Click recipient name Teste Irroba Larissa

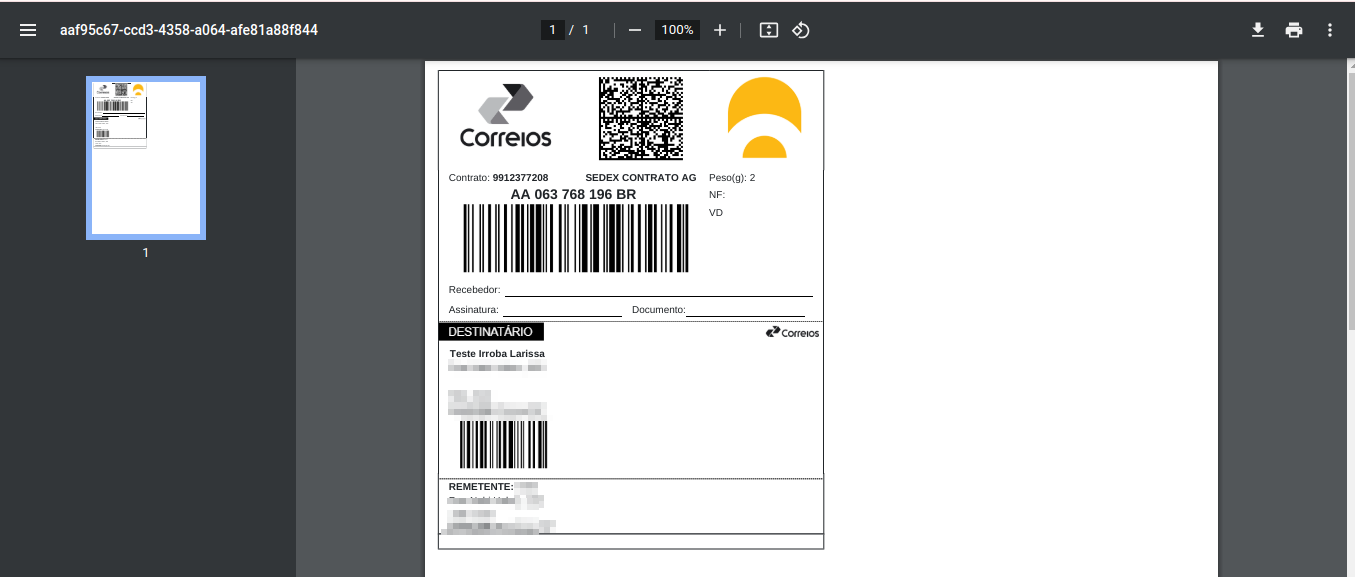coord(497,354)
